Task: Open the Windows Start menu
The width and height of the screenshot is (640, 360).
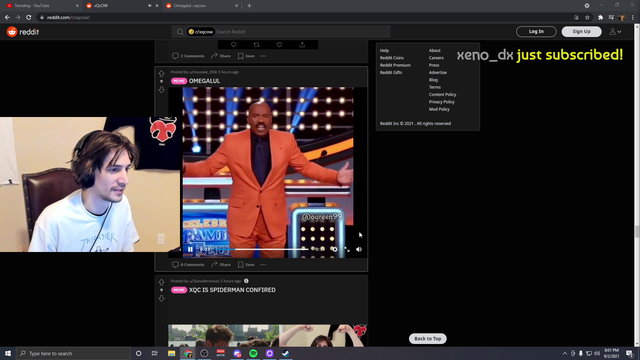Action: point(8,353)
